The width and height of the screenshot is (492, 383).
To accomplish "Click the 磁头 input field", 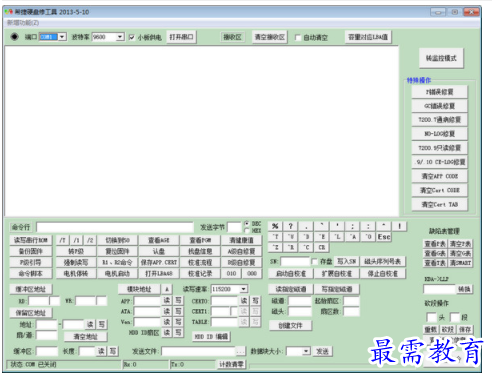I will [x=300, y=311].
